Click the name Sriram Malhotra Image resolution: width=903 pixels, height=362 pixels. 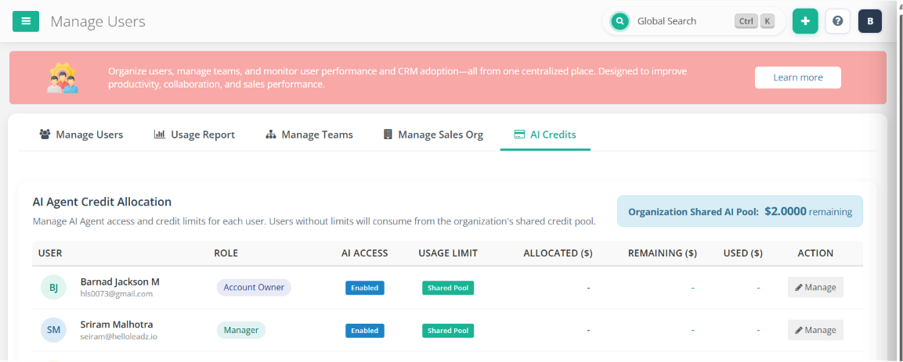pyautogui.click(x=116, y=325)
